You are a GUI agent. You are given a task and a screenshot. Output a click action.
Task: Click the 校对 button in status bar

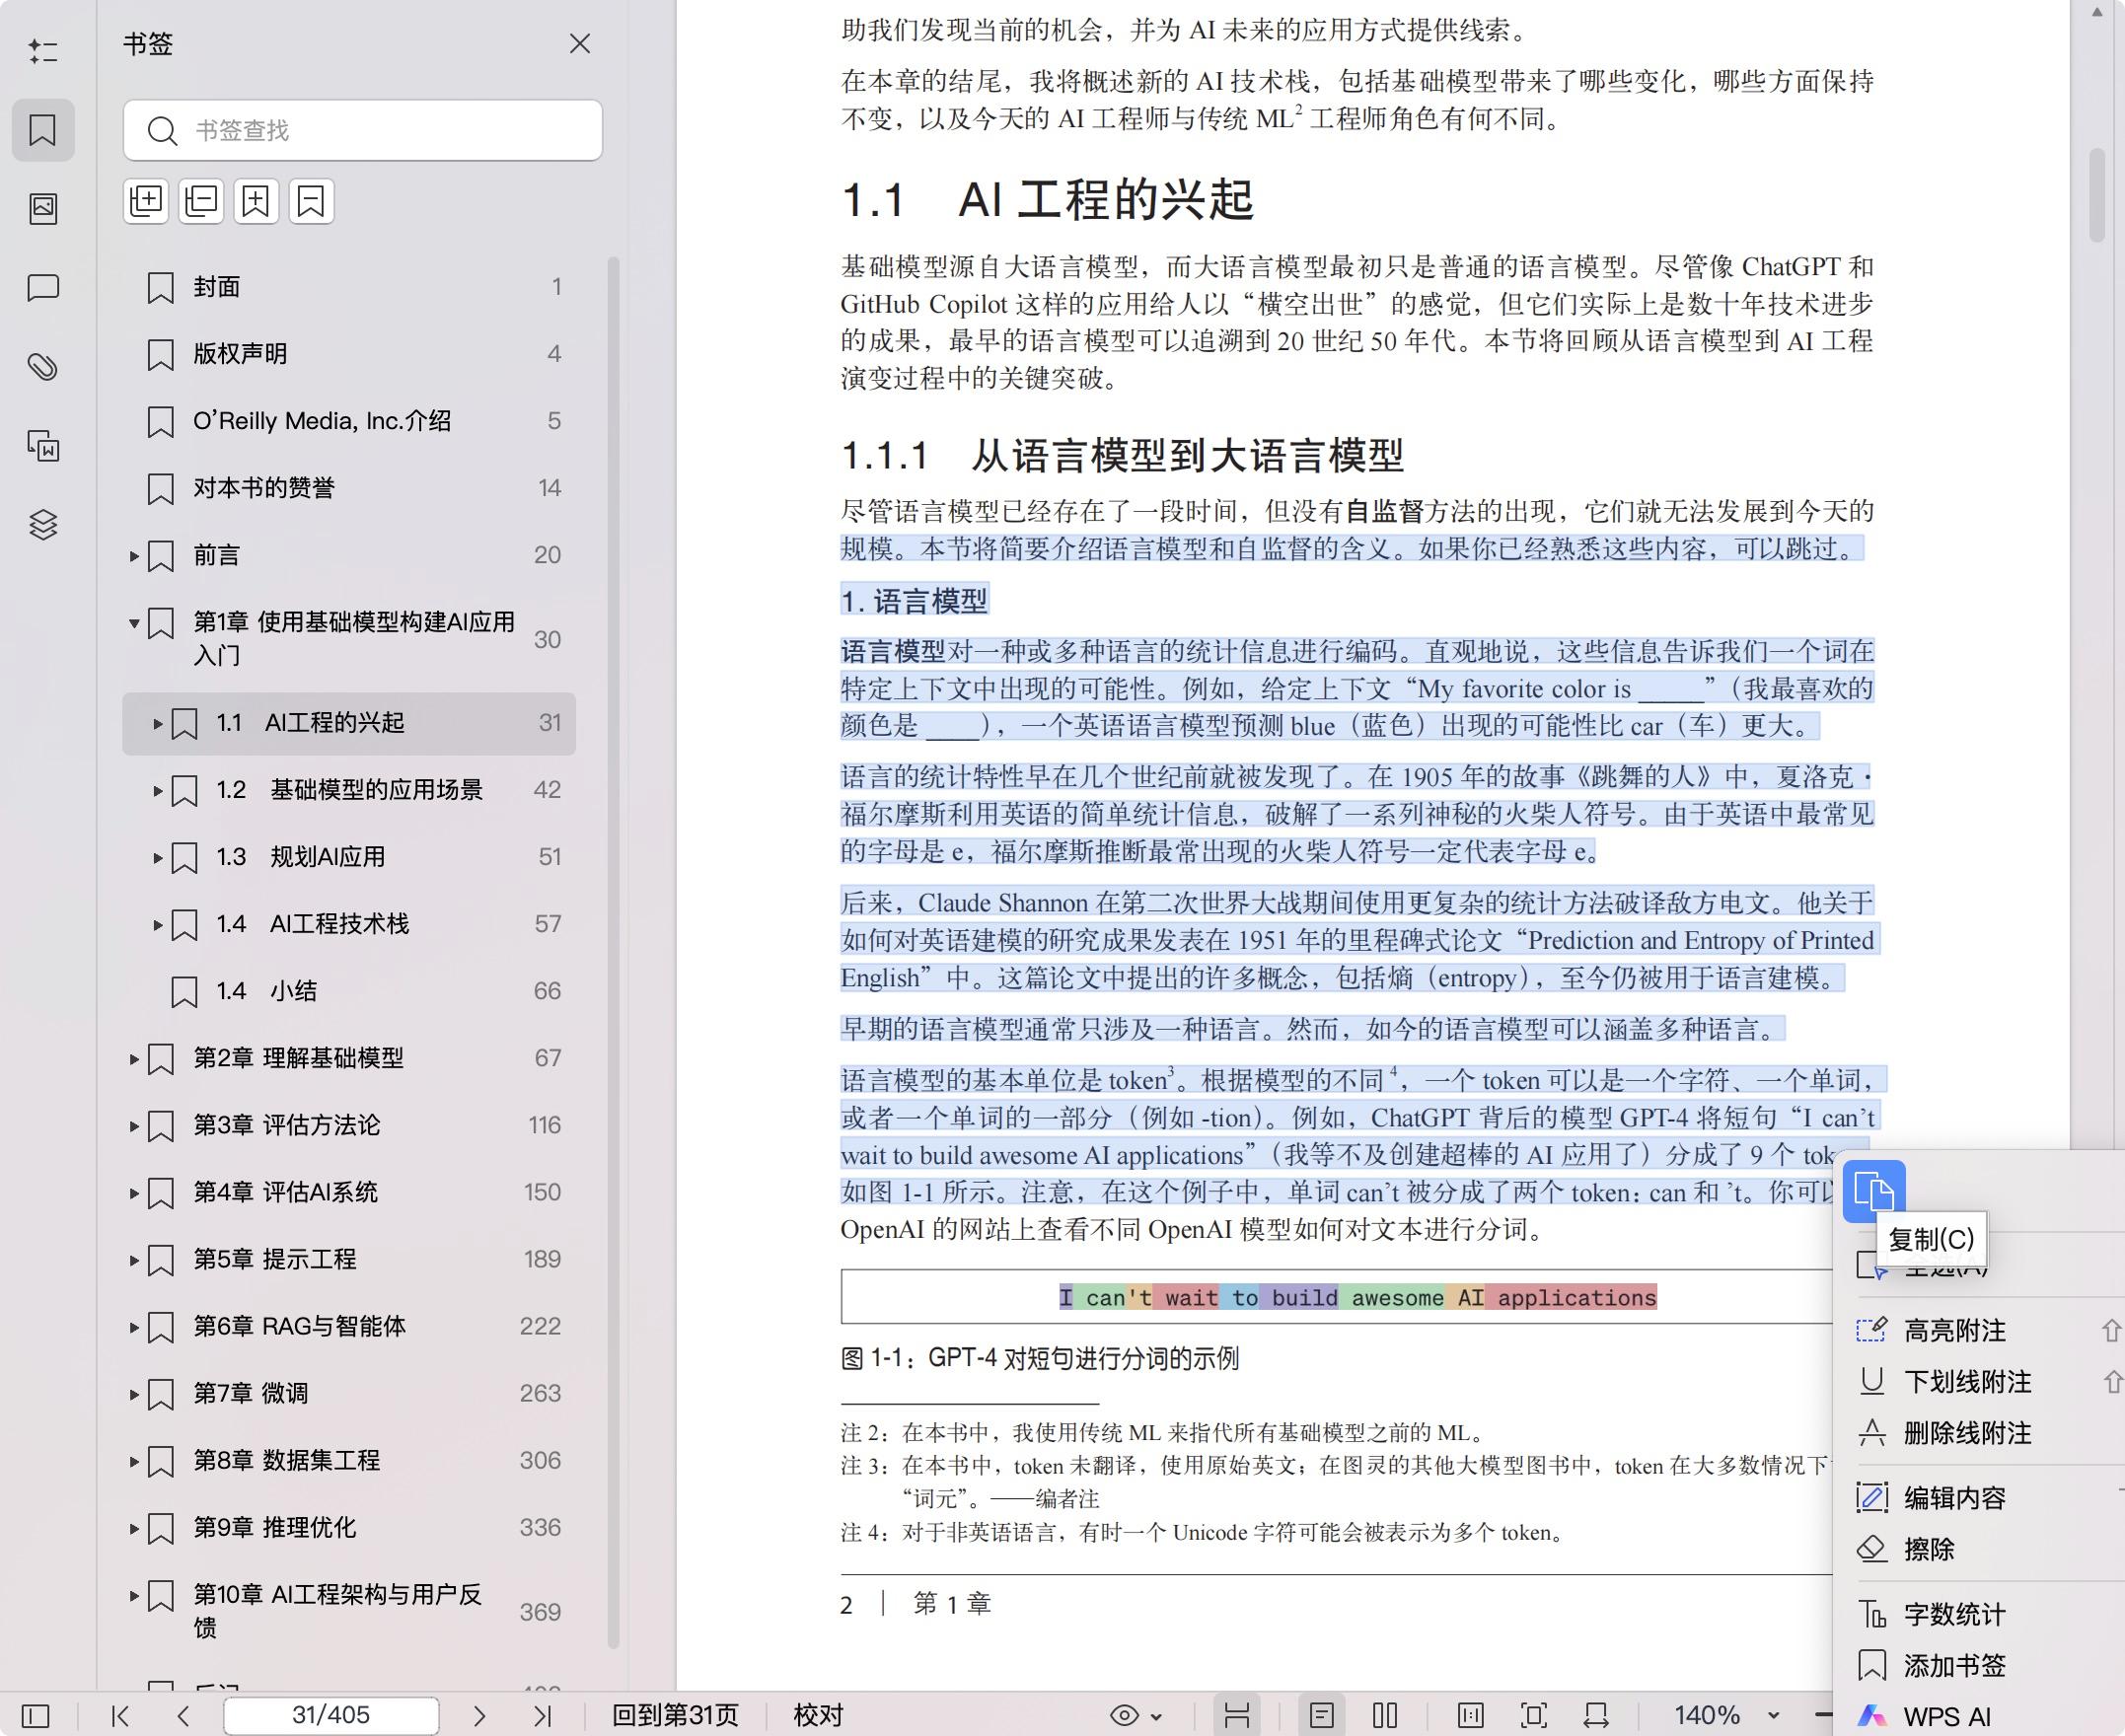click(x=818, y=1716)
